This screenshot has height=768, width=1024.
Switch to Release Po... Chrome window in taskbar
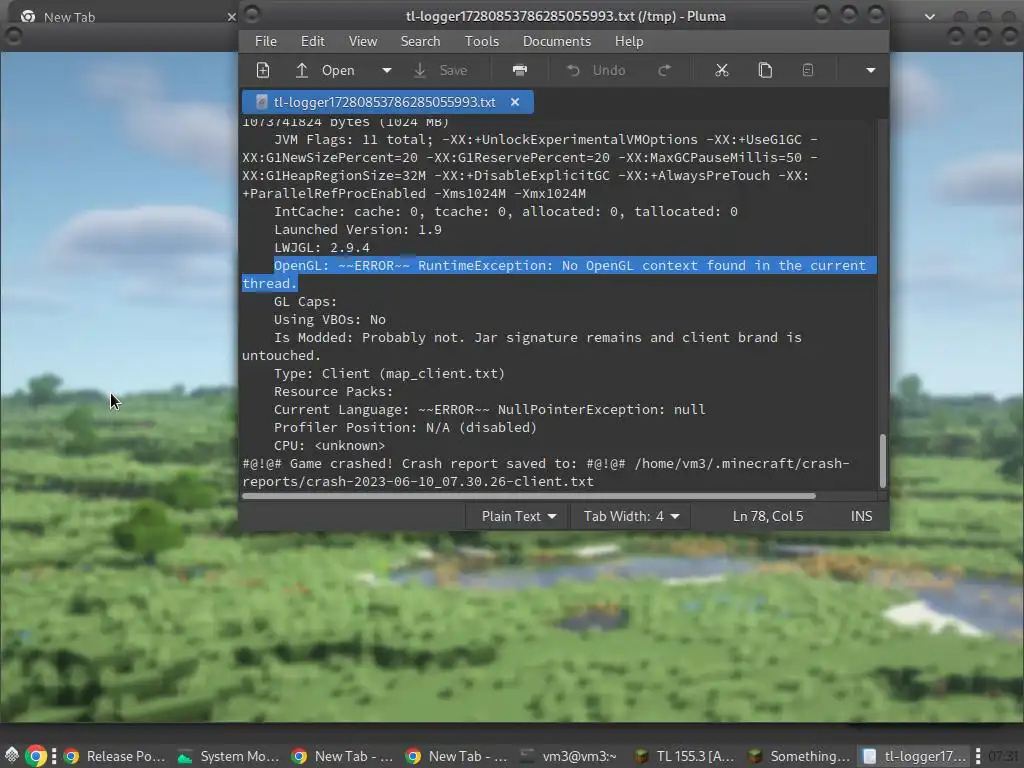(x=114, y=756)
